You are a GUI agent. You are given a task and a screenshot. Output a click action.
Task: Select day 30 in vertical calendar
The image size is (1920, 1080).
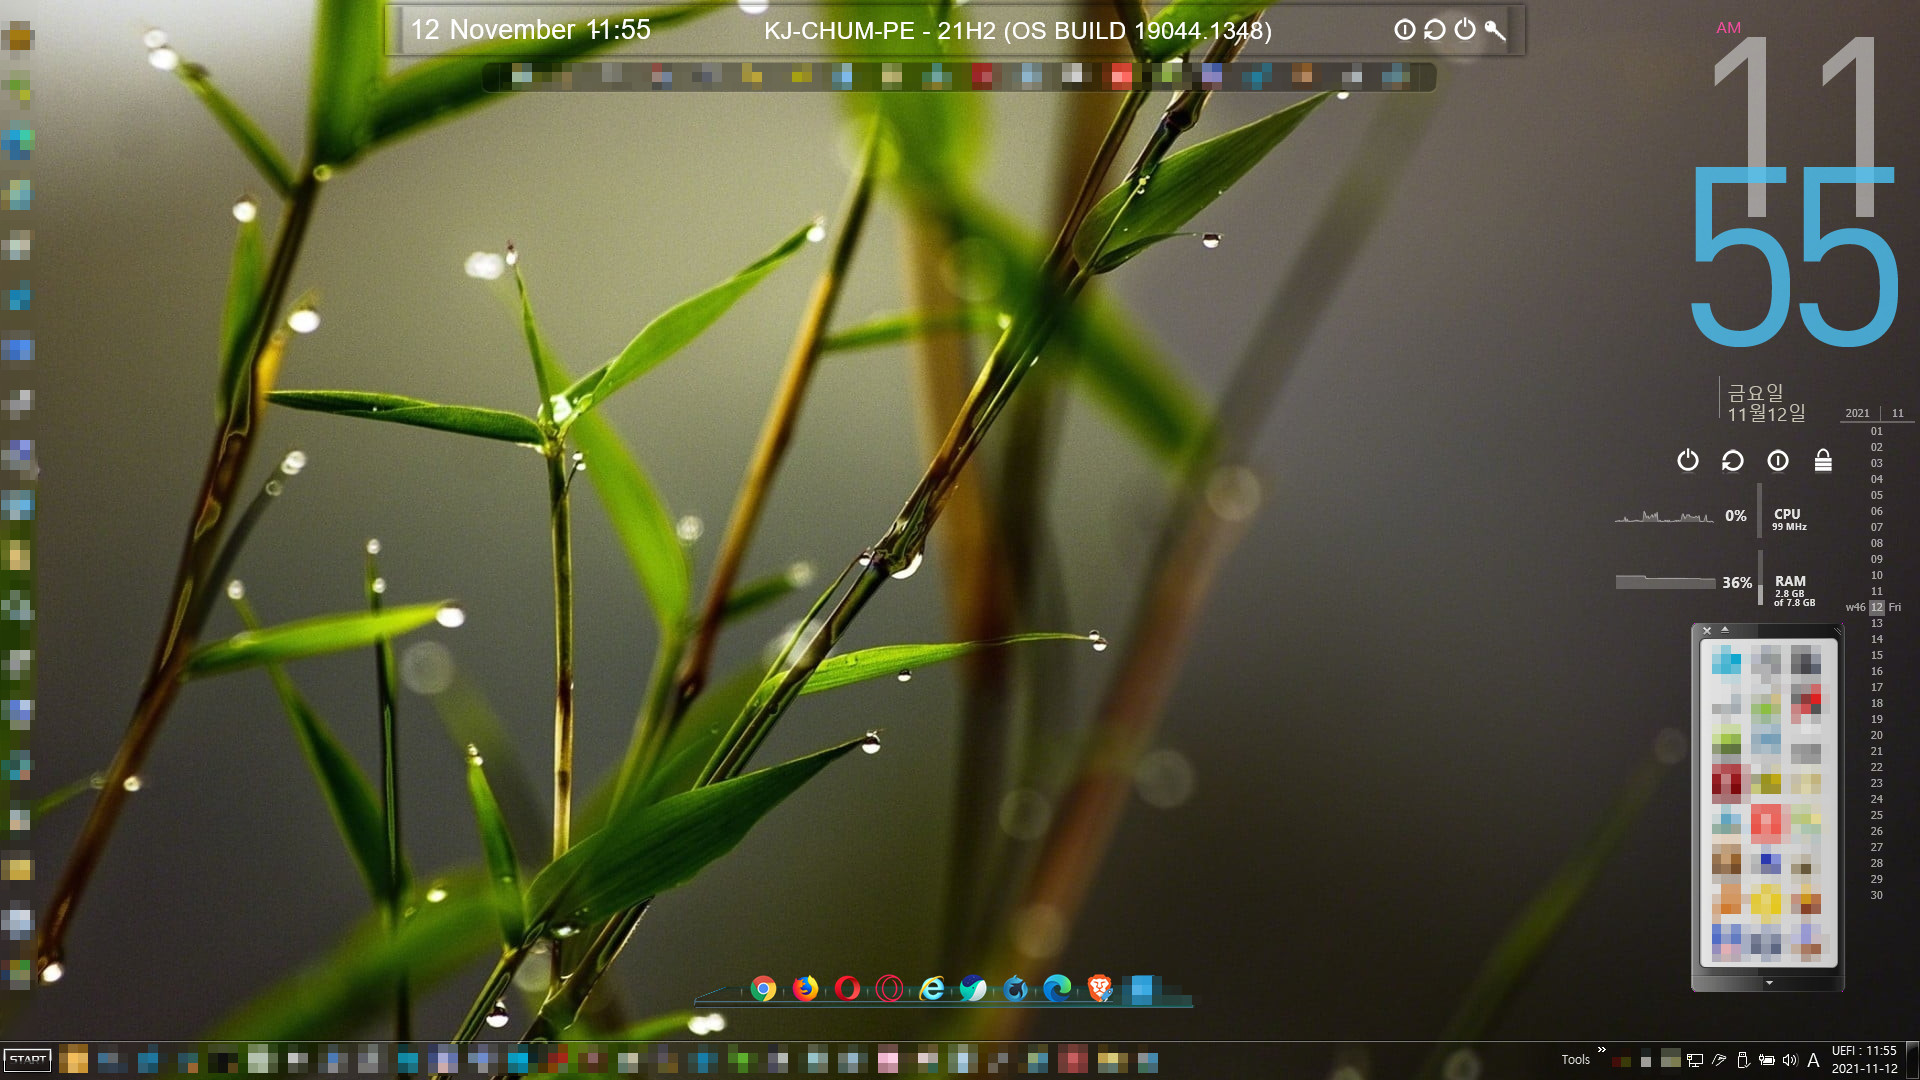point(1877,895)
